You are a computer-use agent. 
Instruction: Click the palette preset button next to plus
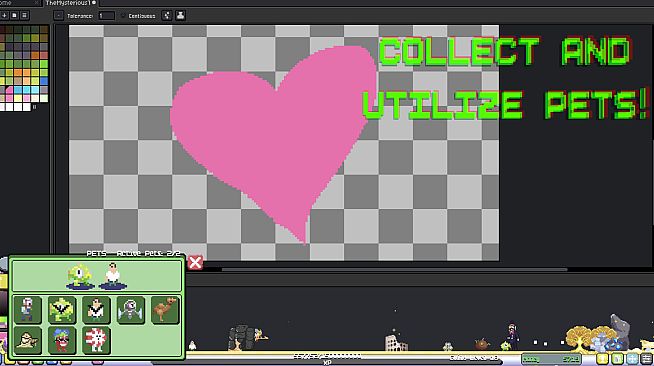point(14,15)
